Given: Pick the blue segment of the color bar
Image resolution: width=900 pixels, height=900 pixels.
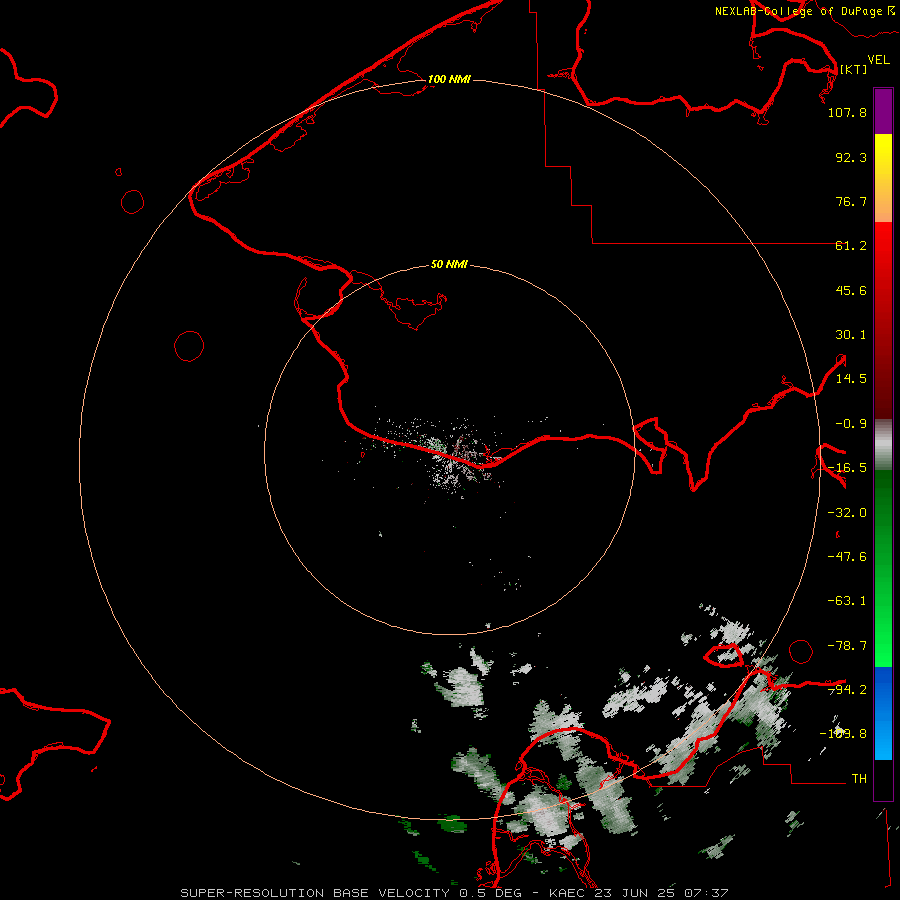Looking at the screenshot, I should point(883,713).
